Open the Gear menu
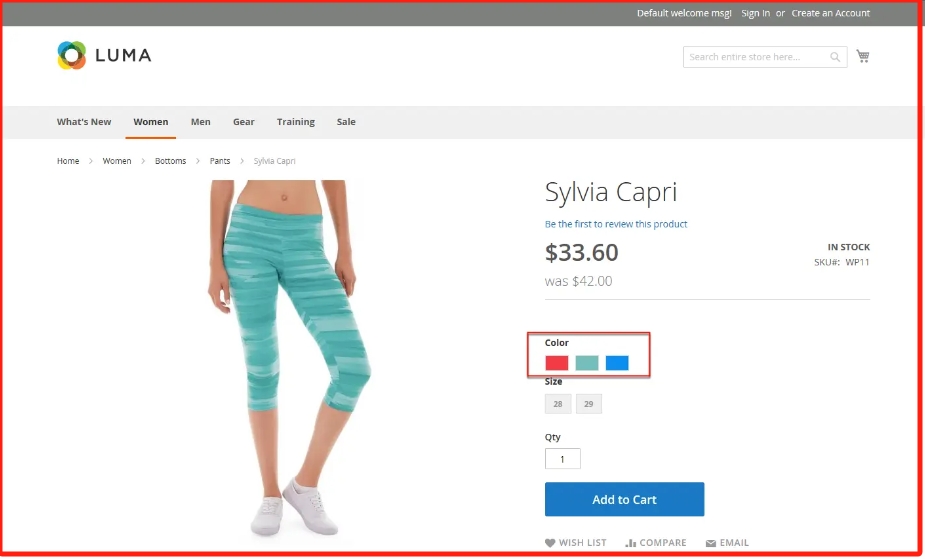The image size is (925, 559). 244,122
